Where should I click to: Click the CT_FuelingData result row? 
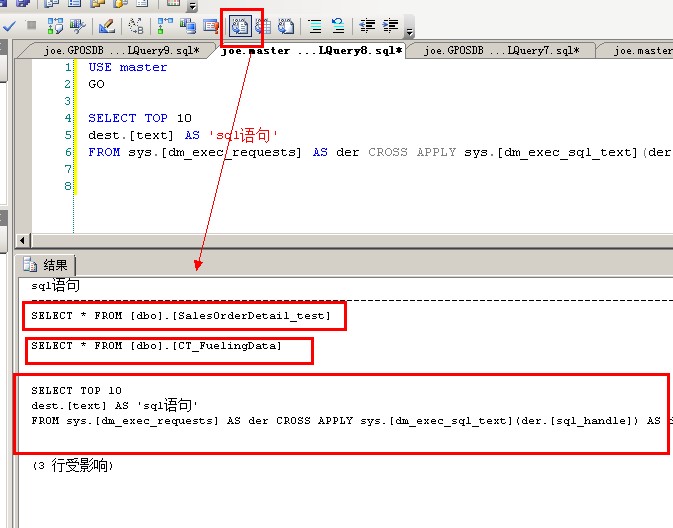[156, 346]
